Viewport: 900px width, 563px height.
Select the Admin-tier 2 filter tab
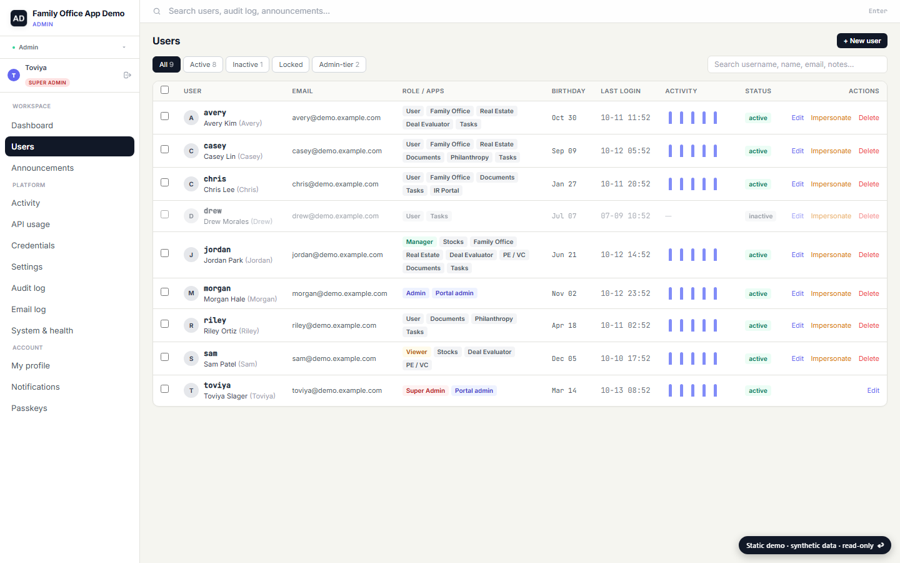point(339,64)
